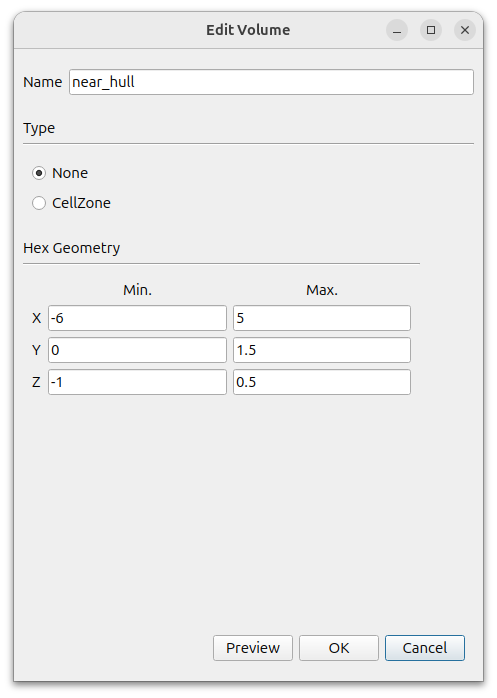Click the Min. column header label
The height and width of the screenshot is (698, 497).
[137, 290]
